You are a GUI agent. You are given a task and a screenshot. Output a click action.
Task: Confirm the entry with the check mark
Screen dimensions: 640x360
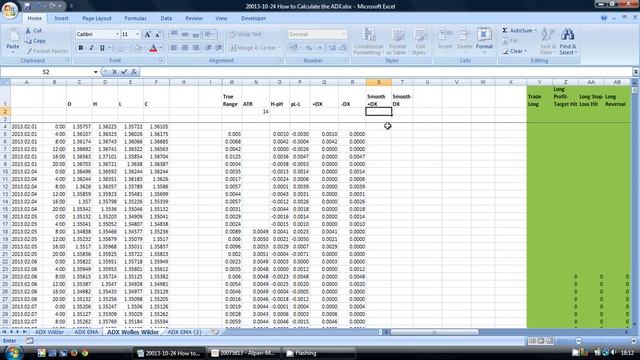pyautogui.click(x=124, y=72)
